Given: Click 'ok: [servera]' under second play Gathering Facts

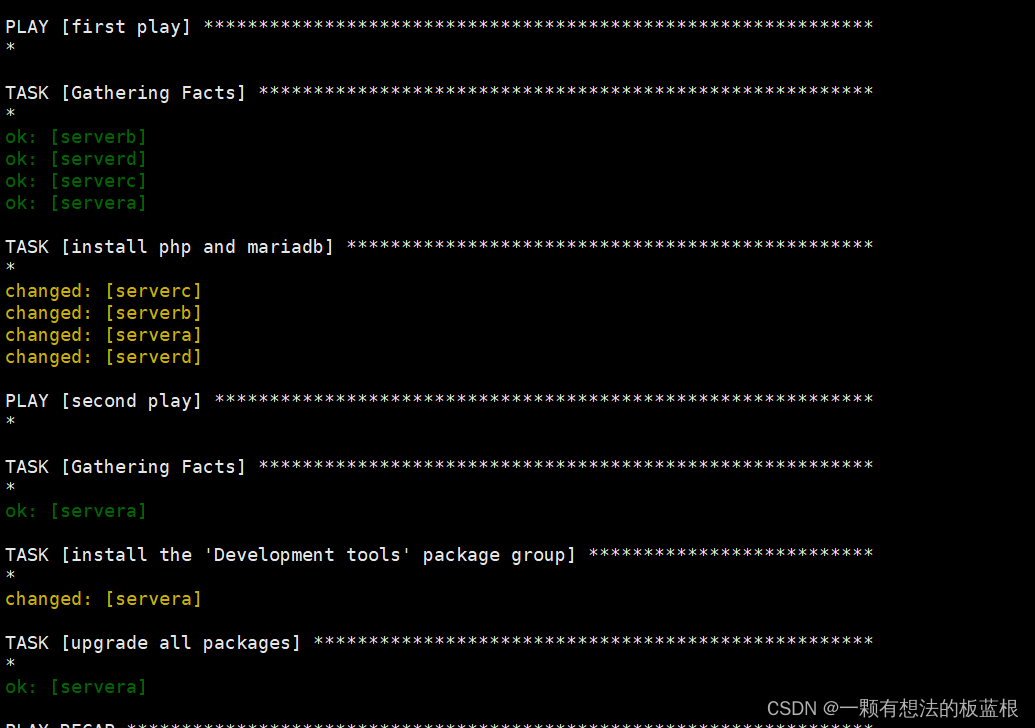Looking at the screenshot, I should click(76, 511).
